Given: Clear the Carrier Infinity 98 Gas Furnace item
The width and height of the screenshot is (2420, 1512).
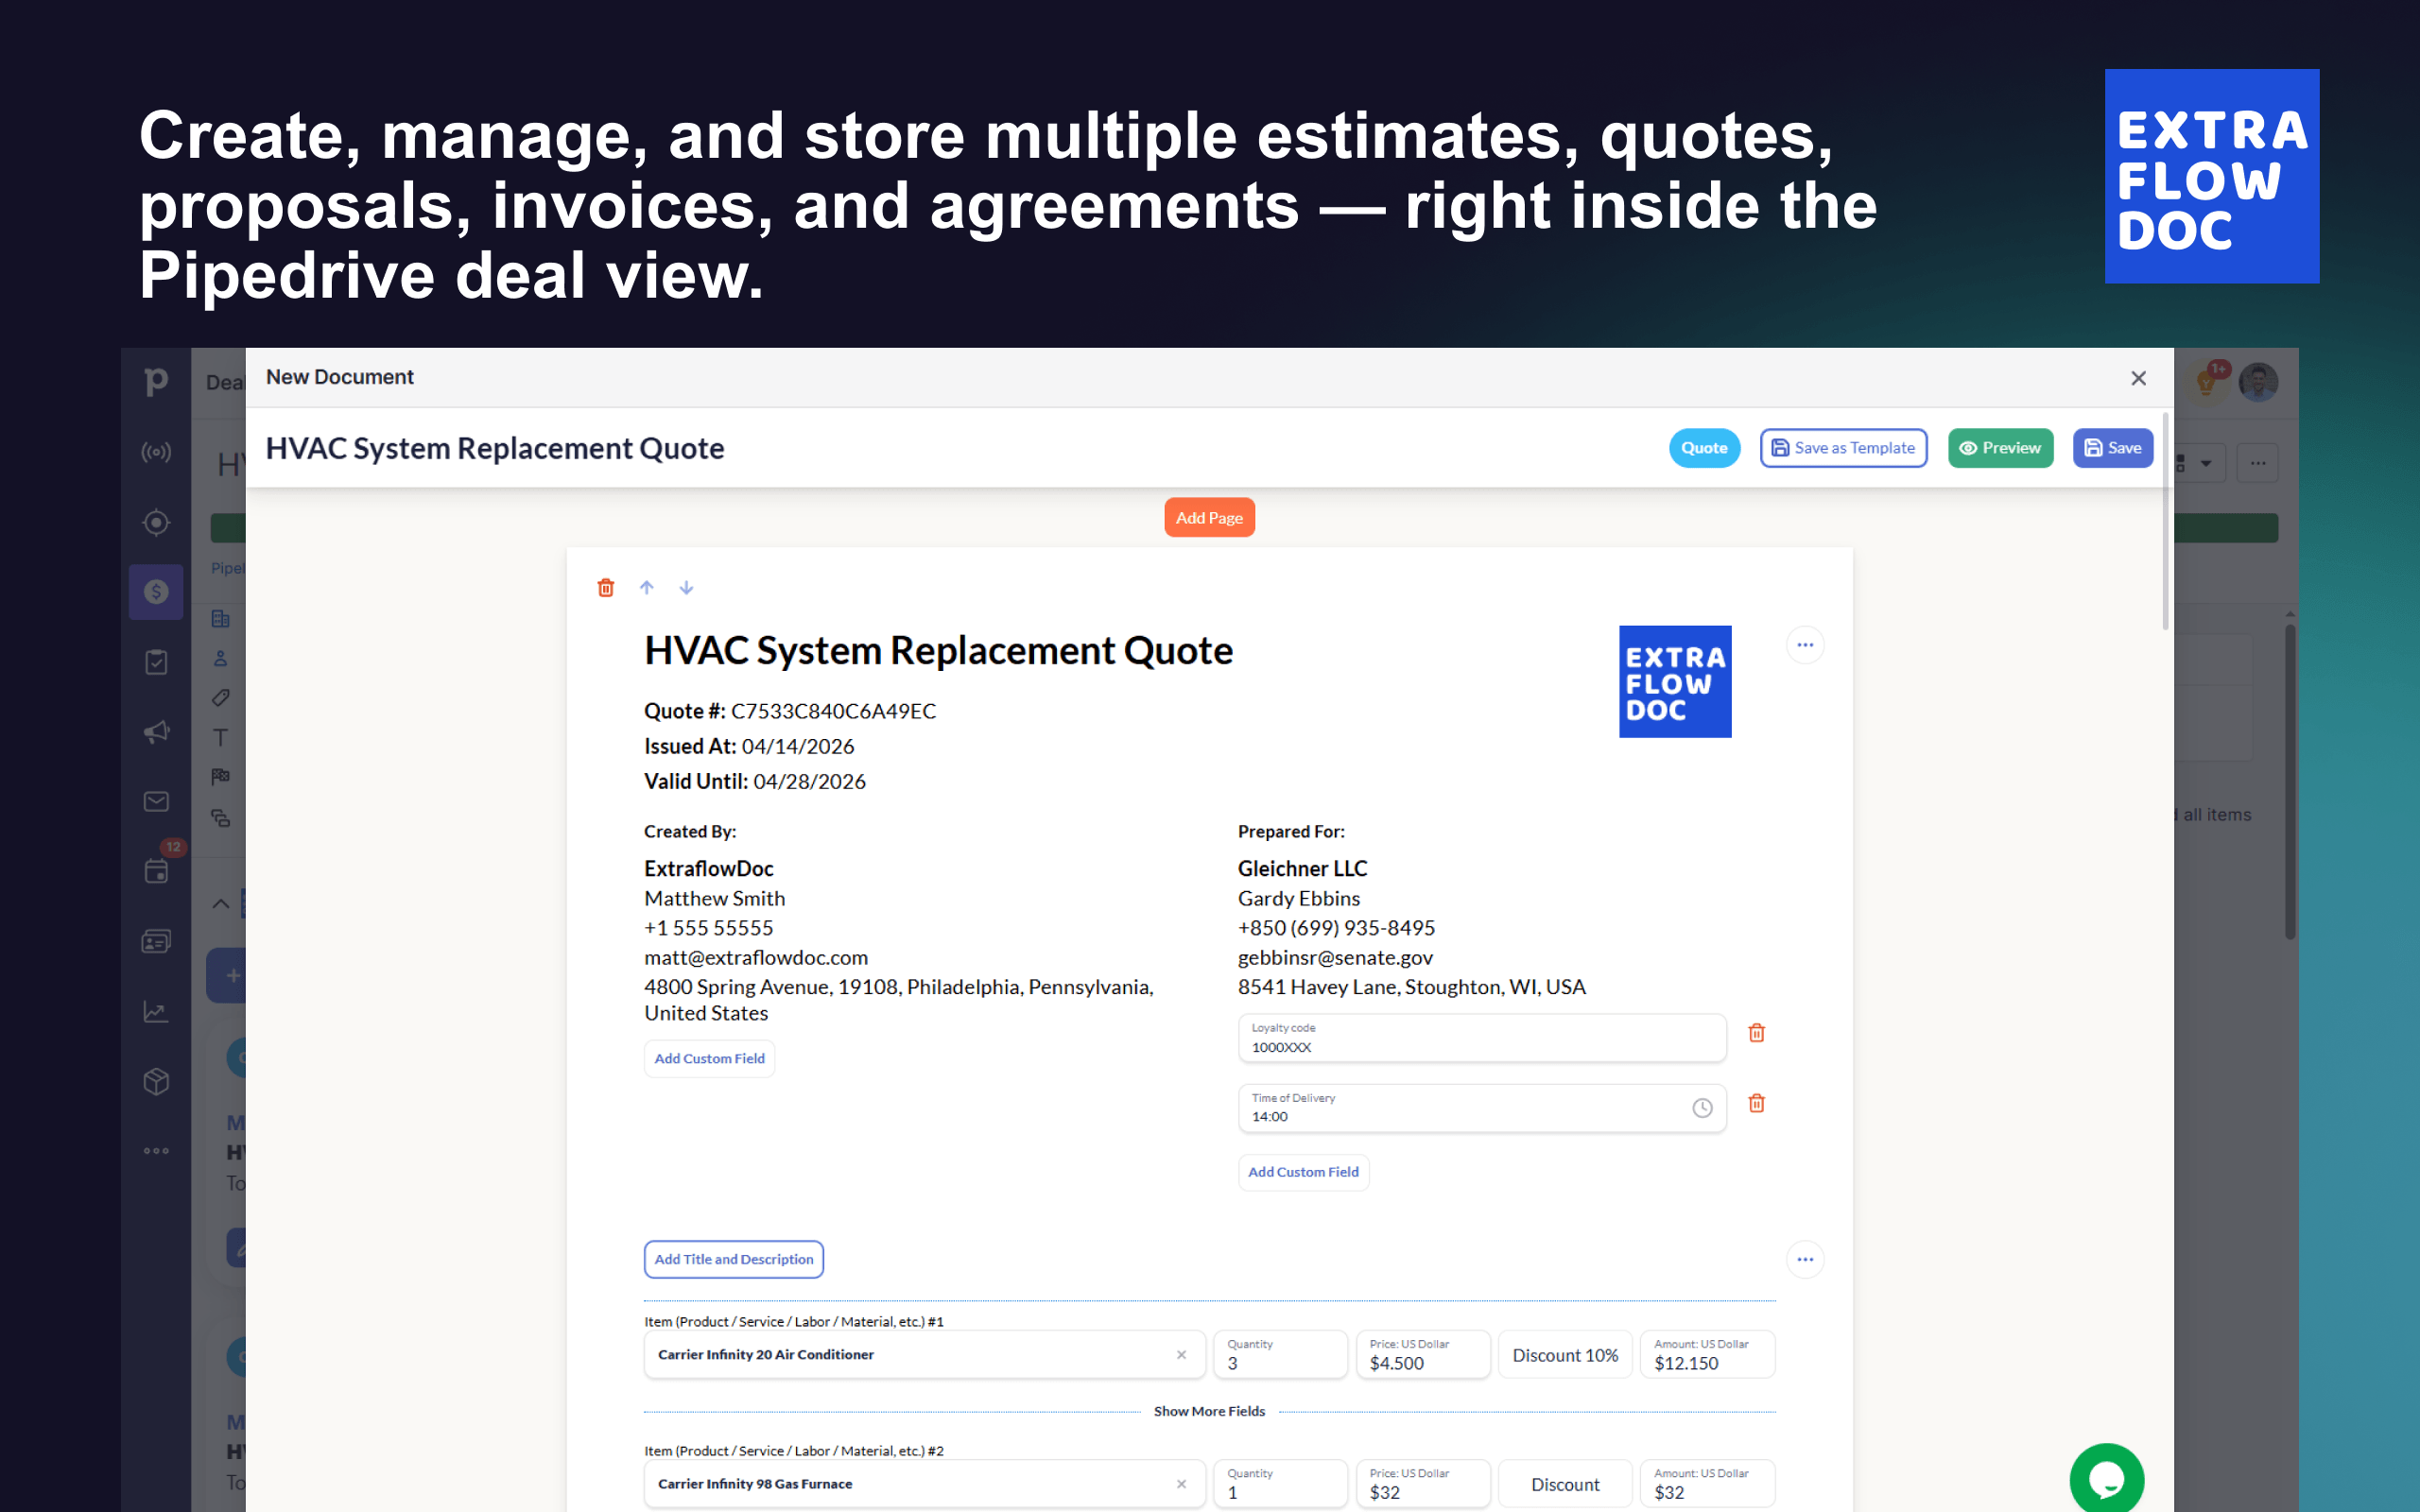Looking at the screenshot, I should [1181, 1484].
